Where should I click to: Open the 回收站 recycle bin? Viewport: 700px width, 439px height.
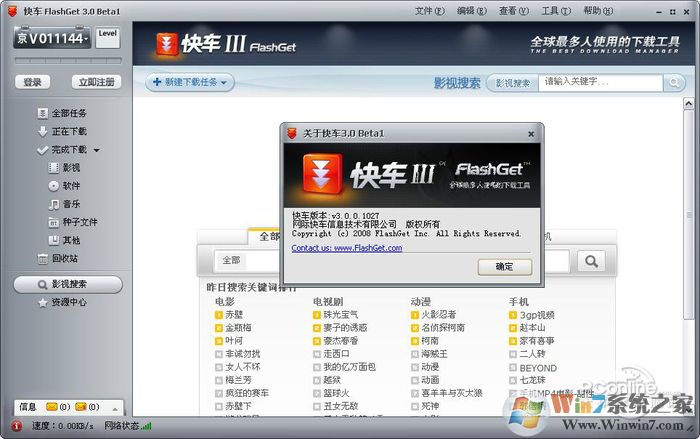[42, 258]
